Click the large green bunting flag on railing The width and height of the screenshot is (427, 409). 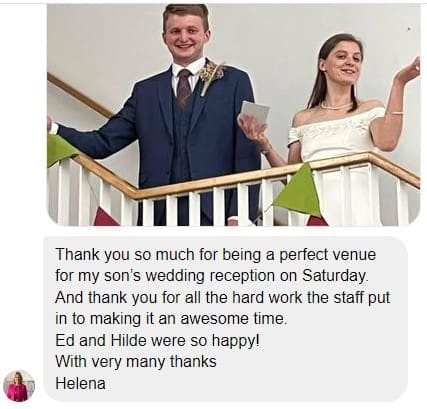click(x=298, y=191)
